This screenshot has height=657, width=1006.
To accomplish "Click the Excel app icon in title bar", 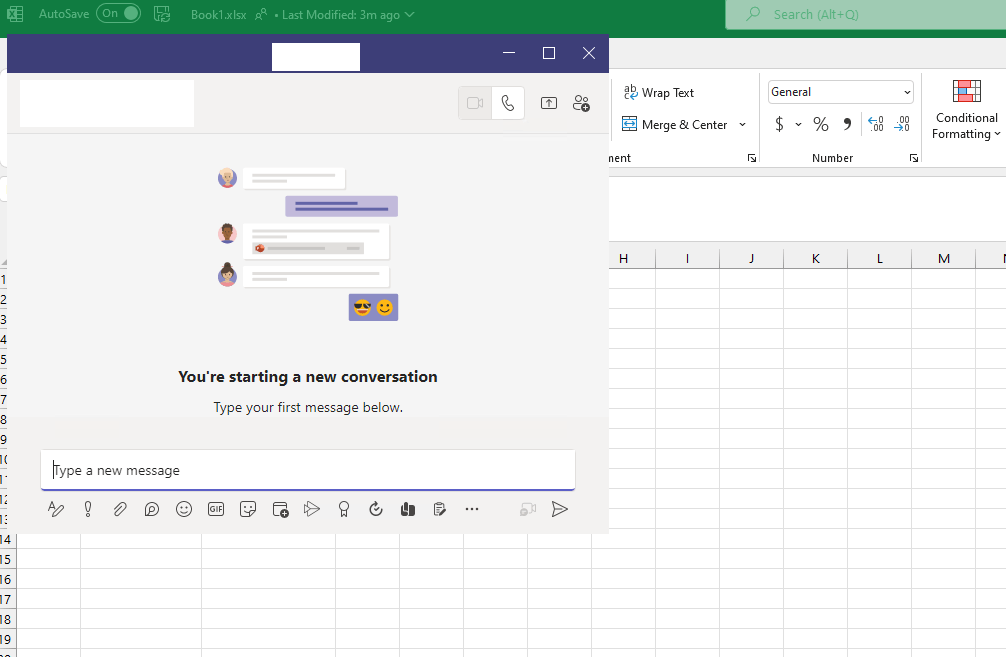I will coord(14,14).
